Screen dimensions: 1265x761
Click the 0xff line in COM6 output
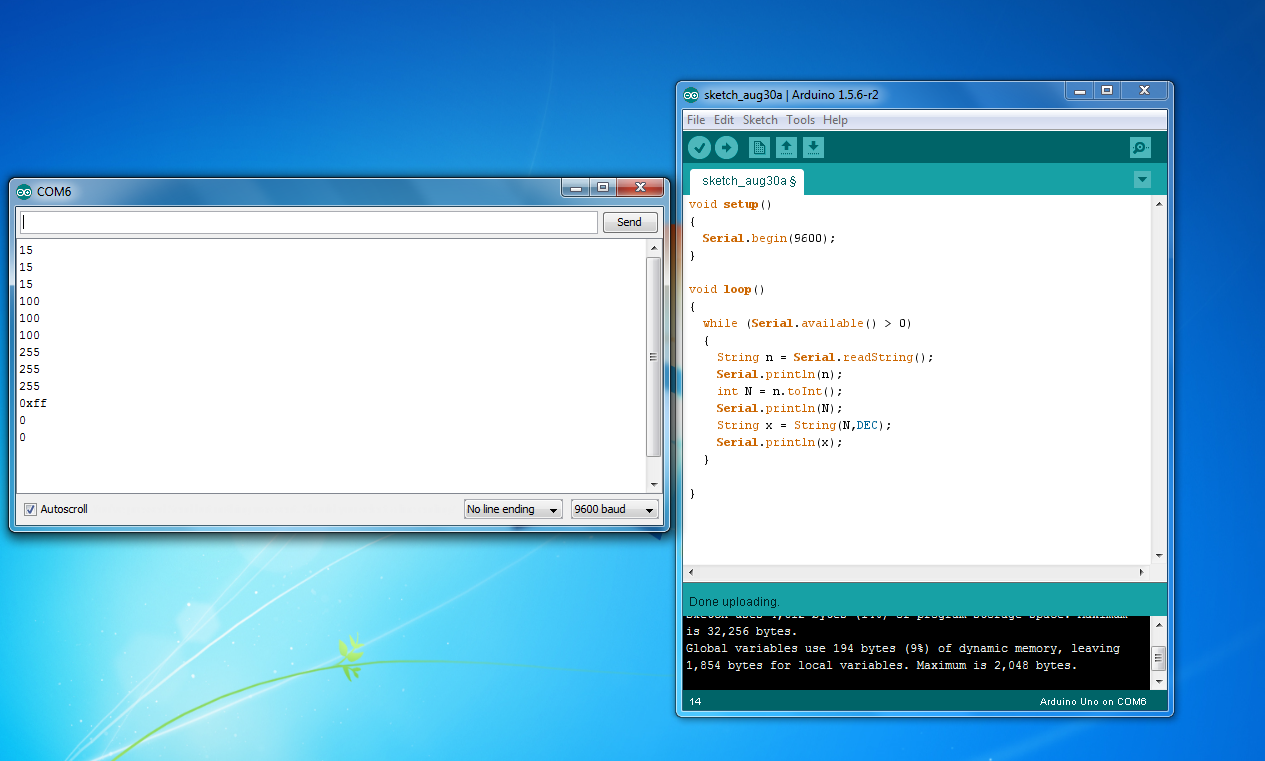coord(33,403)
